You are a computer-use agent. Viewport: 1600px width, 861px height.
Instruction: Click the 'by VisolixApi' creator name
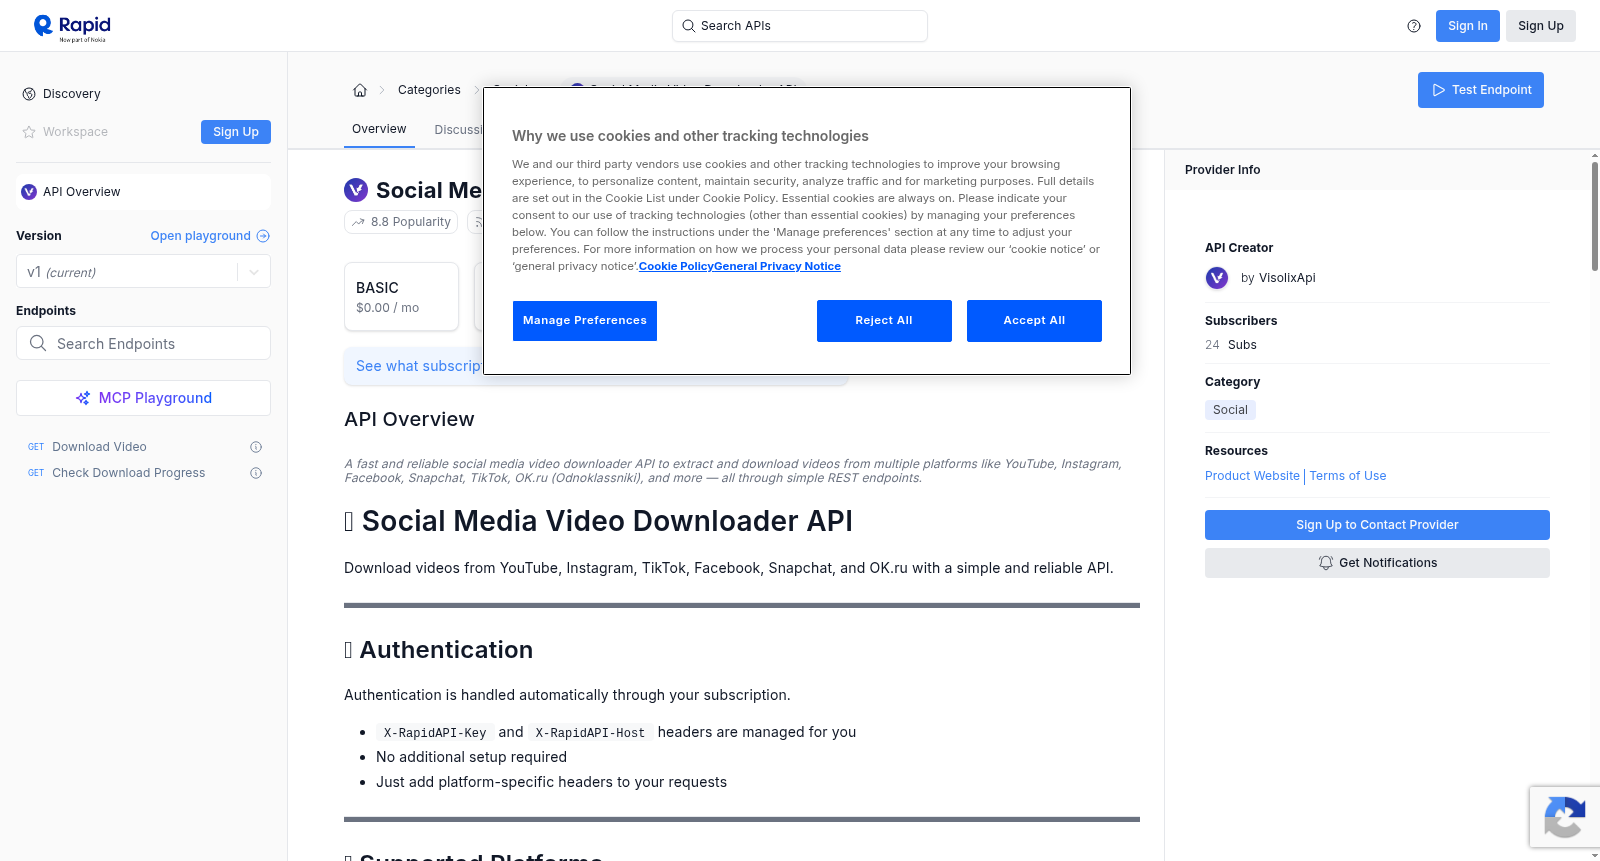coord(1278,278)
